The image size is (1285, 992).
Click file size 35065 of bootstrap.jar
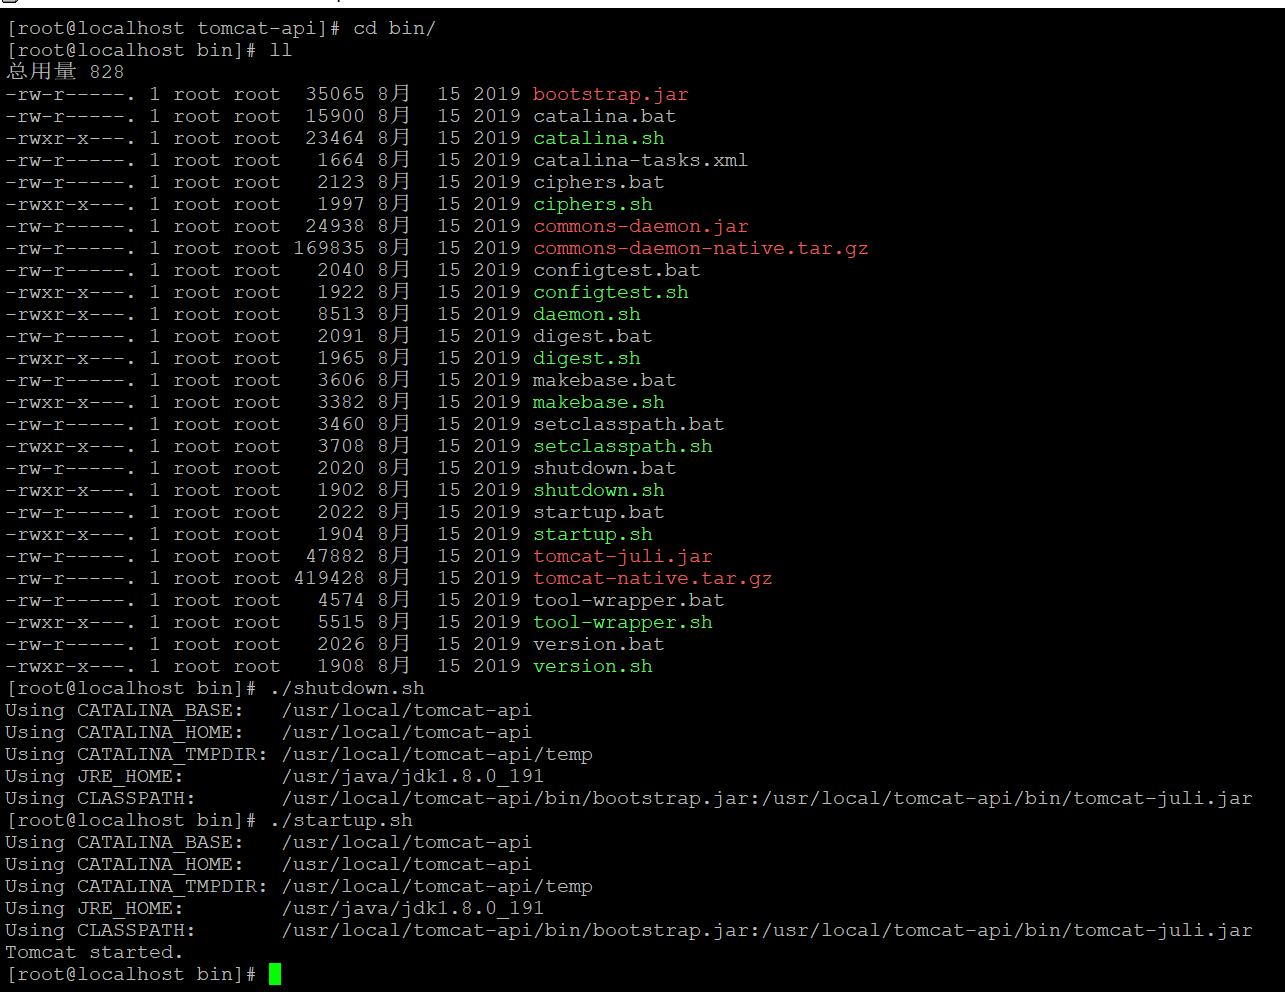335,94
